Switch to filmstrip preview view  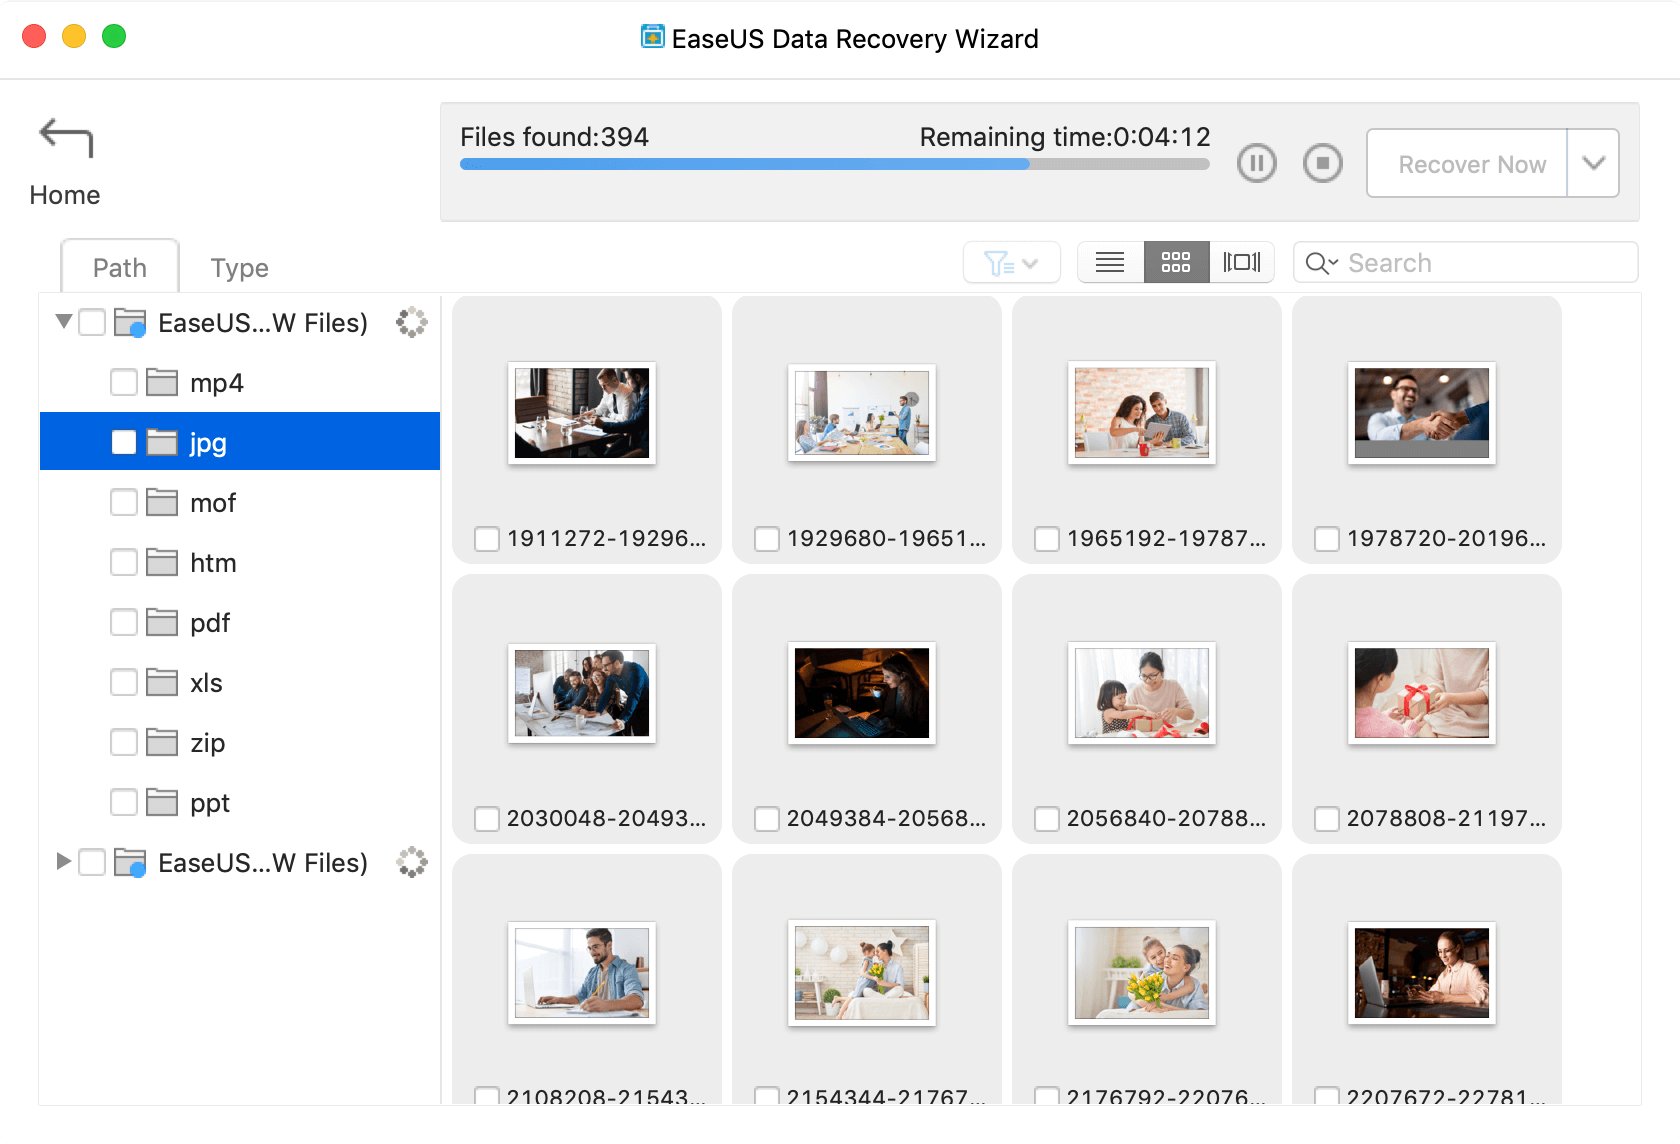coord(1242,263)
